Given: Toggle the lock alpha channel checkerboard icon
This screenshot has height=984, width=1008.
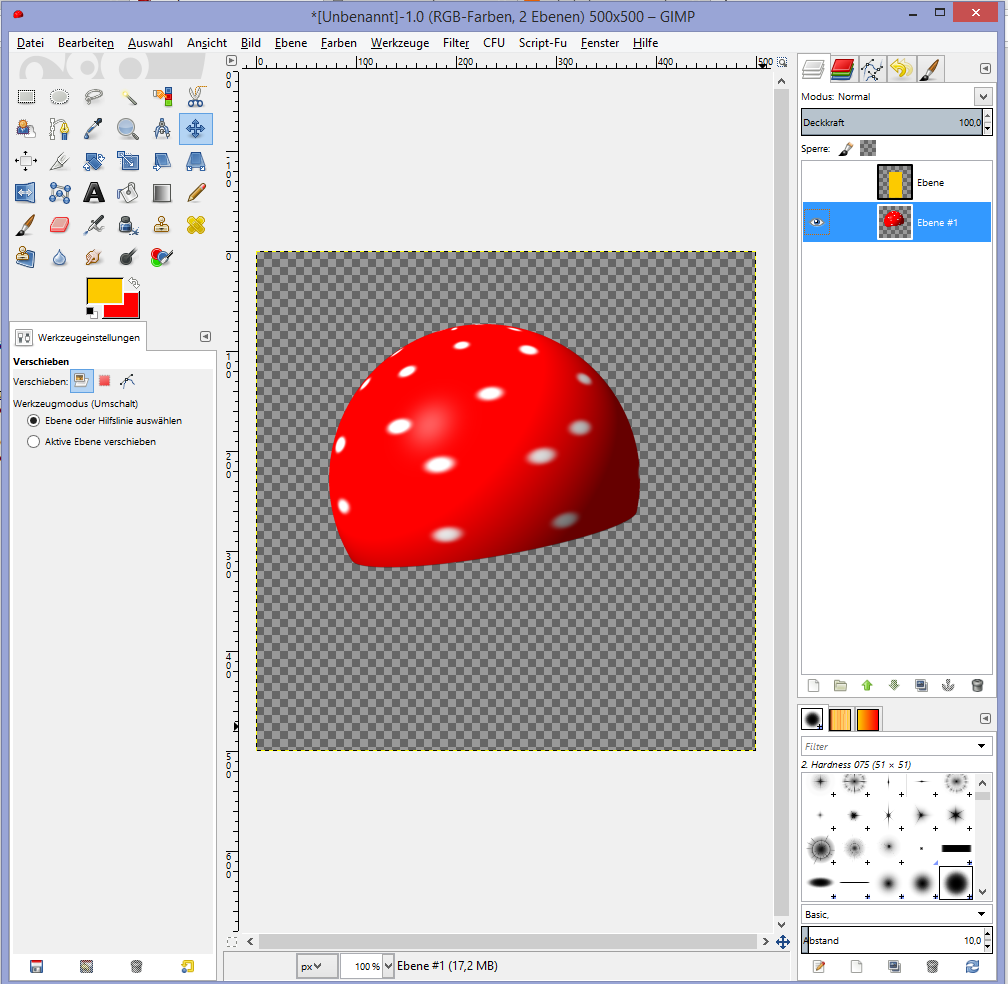Looking at the screenshot, I should (x=868, y=148).
